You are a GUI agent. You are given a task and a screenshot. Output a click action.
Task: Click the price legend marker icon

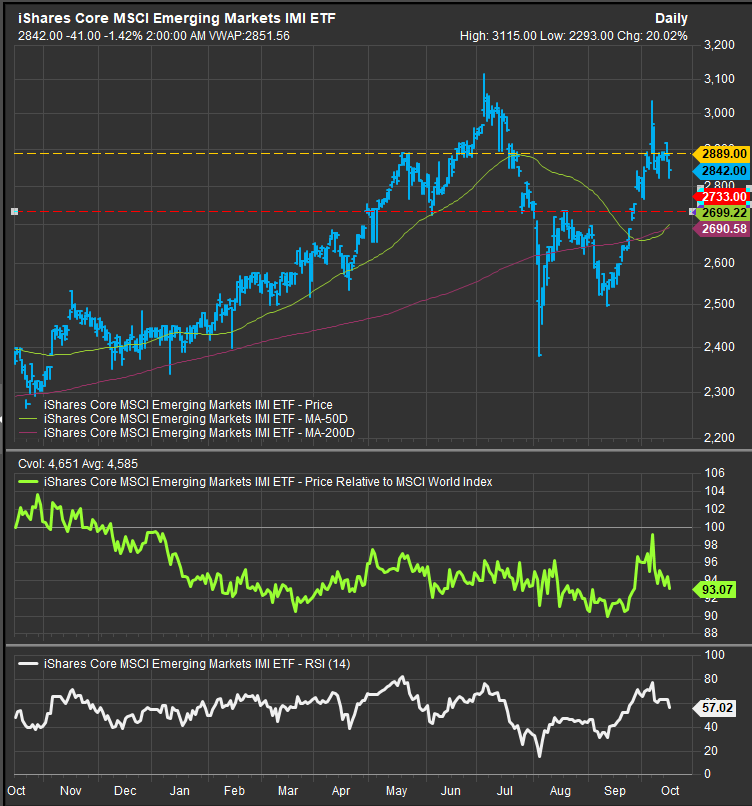tap(28, 405)
